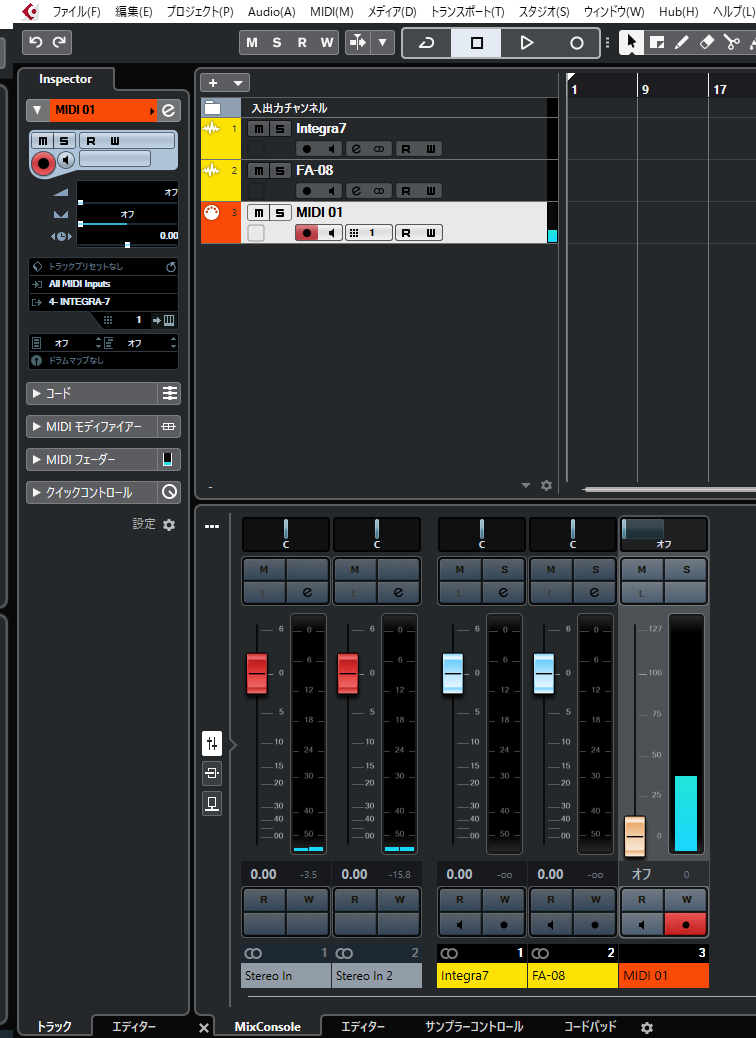The image size is (756, 1038).
Task: Click Inspector Monitor speaker button
Action: [x=65, y=160]
